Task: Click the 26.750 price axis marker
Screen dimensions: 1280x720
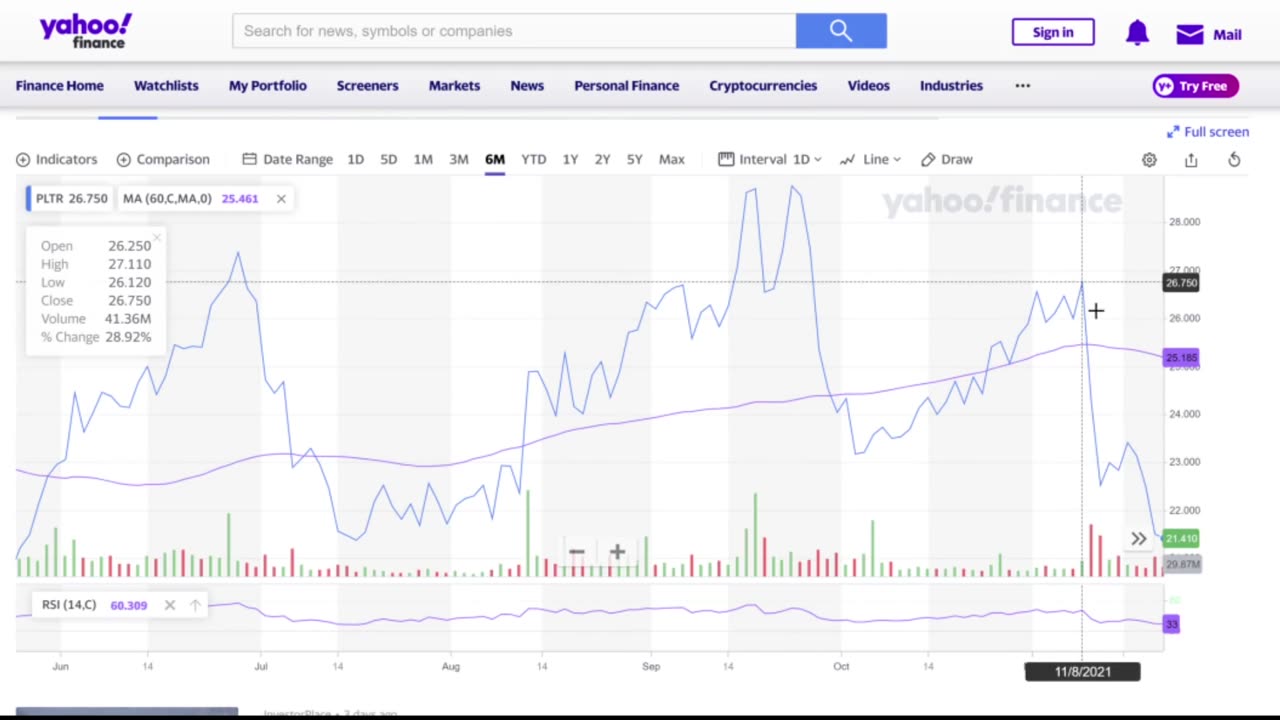Action: 1181,283
